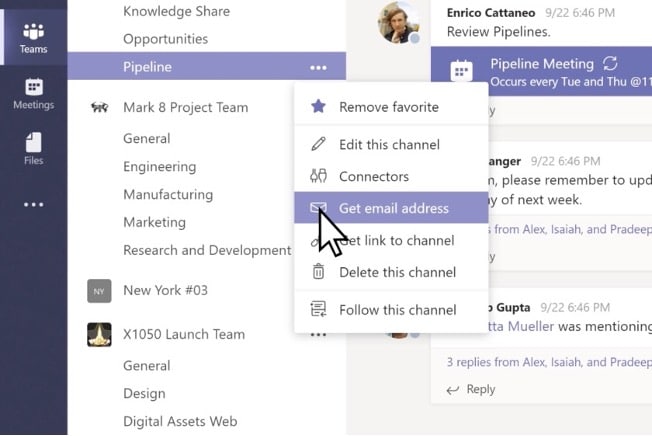Open the Pipeline Meeting title

542,64
